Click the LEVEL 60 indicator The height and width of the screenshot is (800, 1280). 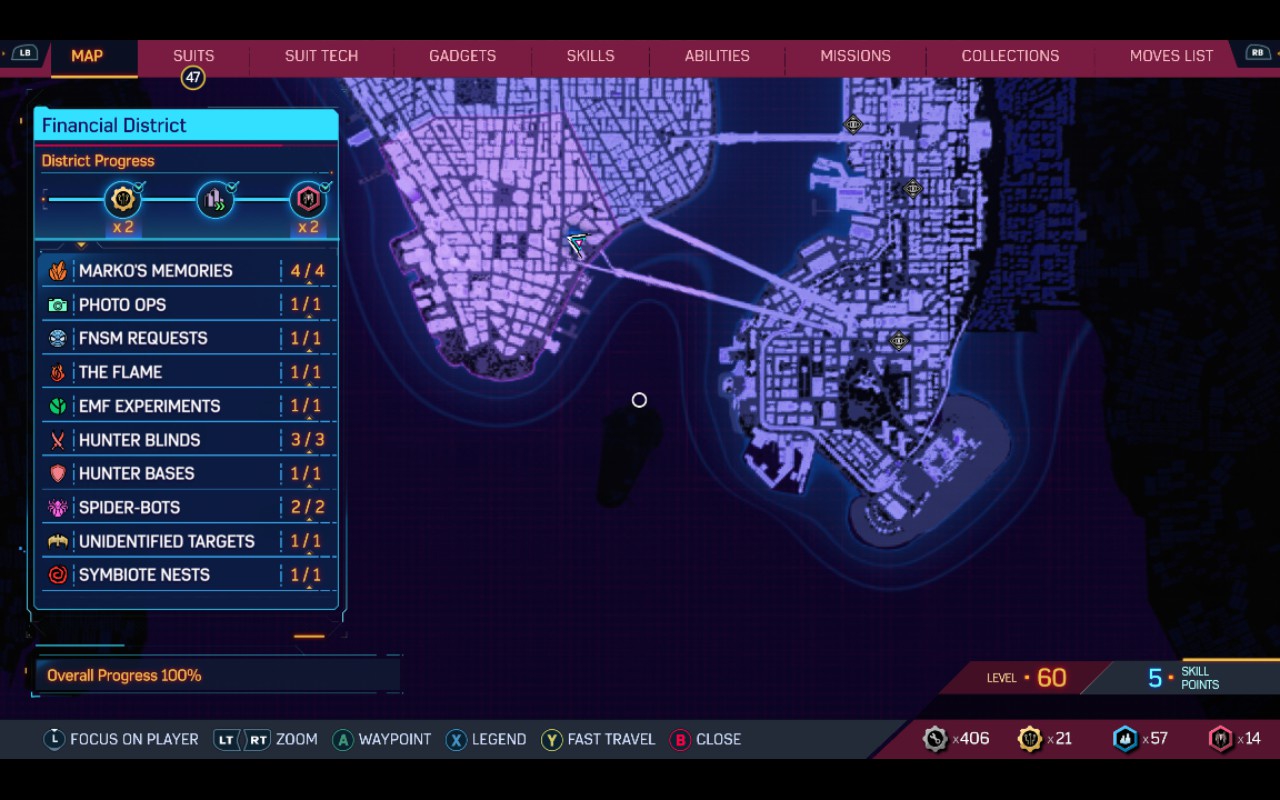1026,677
